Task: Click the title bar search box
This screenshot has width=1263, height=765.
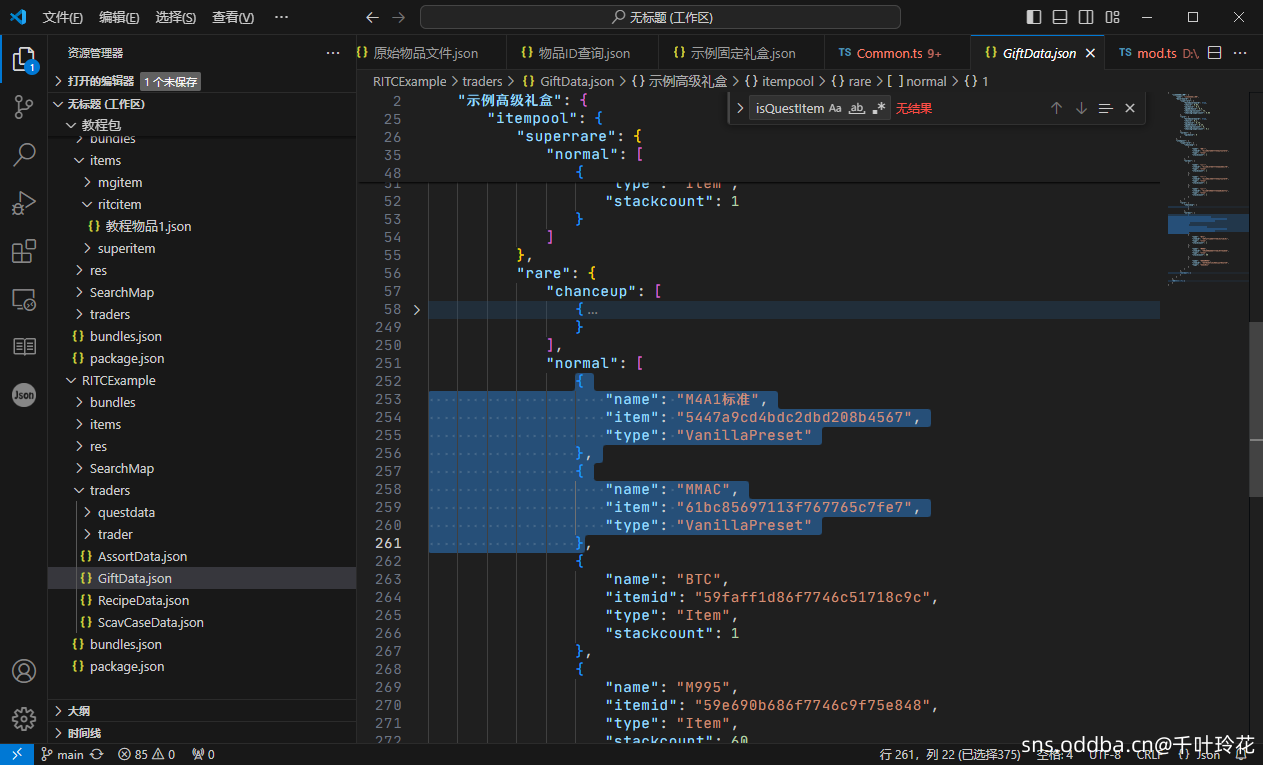Action: [660, 17]
